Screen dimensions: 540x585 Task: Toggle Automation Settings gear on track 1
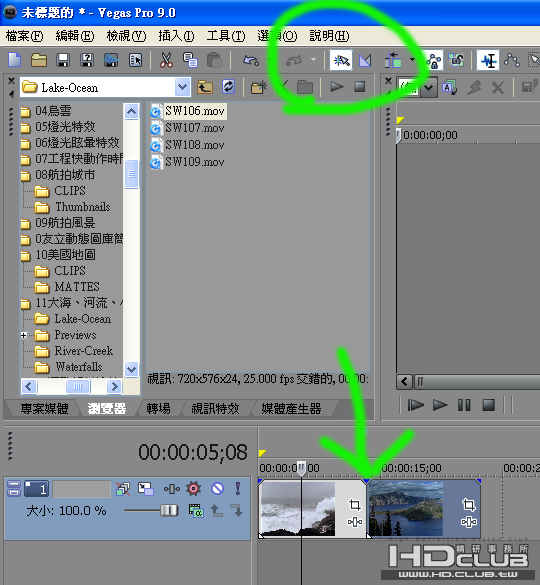point(193,488)
